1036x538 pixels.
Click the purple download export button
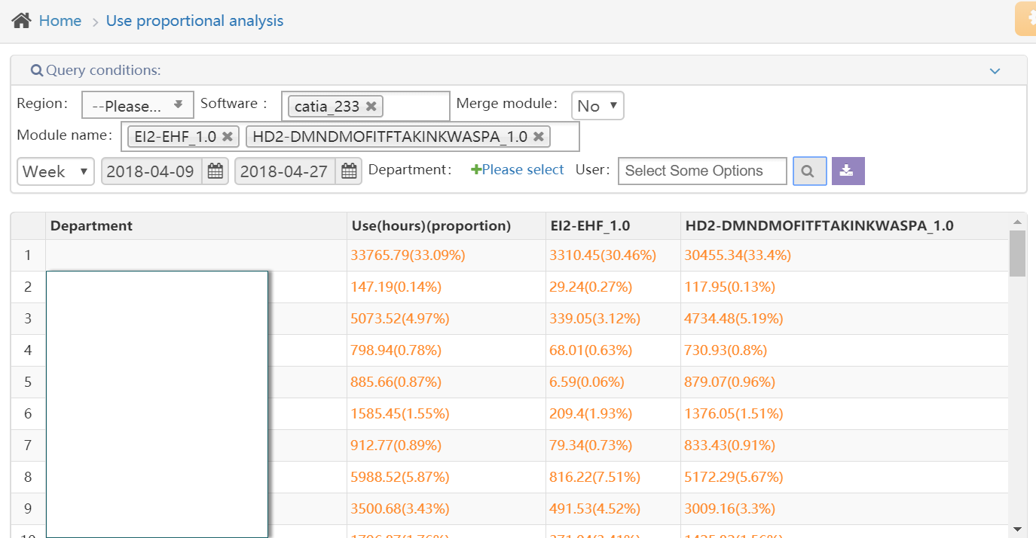[x=848, y=171]
